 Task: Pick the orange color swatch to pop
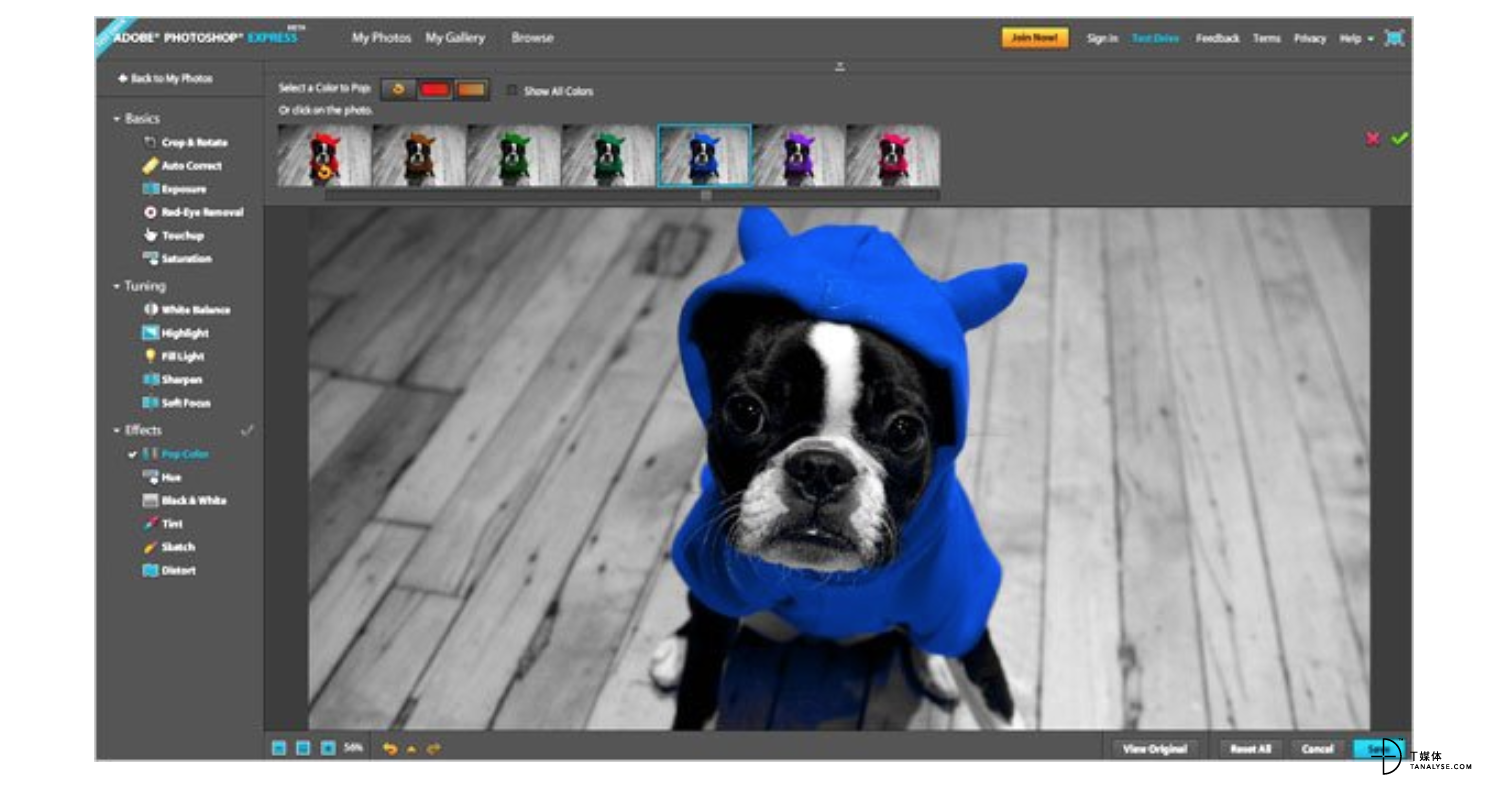point(471,90)
